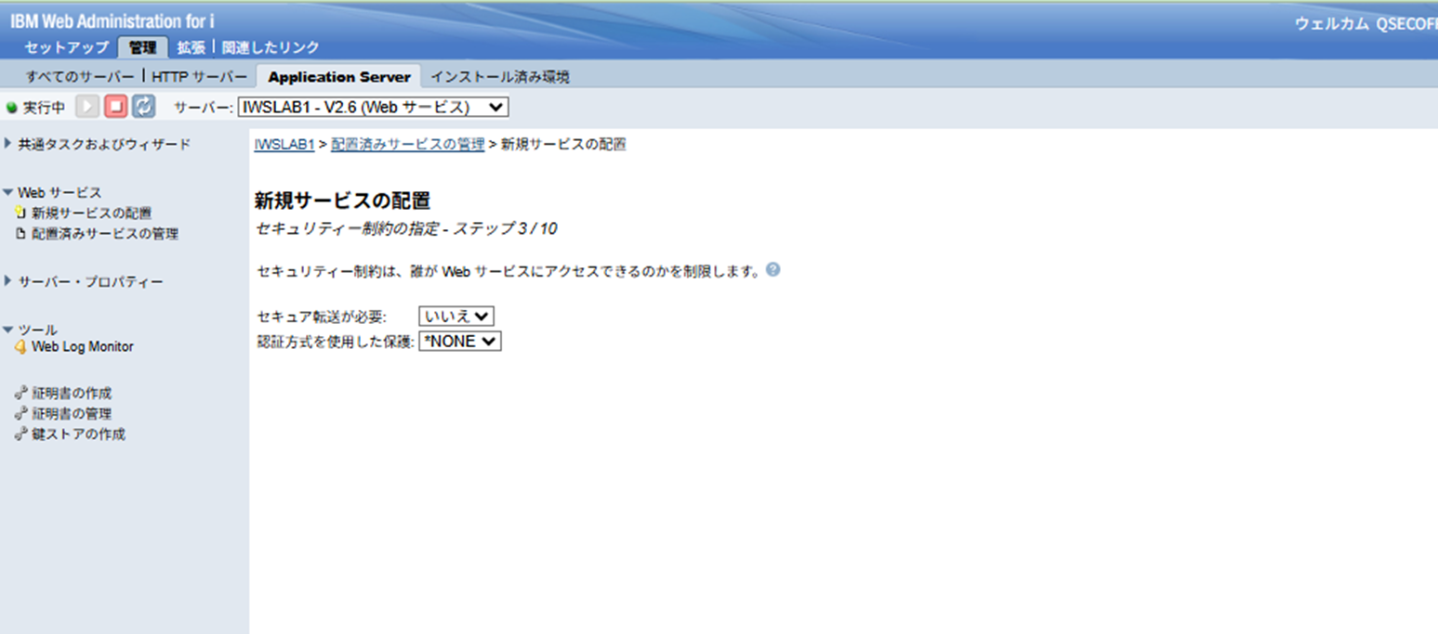This screenshot has width=1438, height=634.
Task: Open Web Log Monitor link
Action: tap(82, 347)
